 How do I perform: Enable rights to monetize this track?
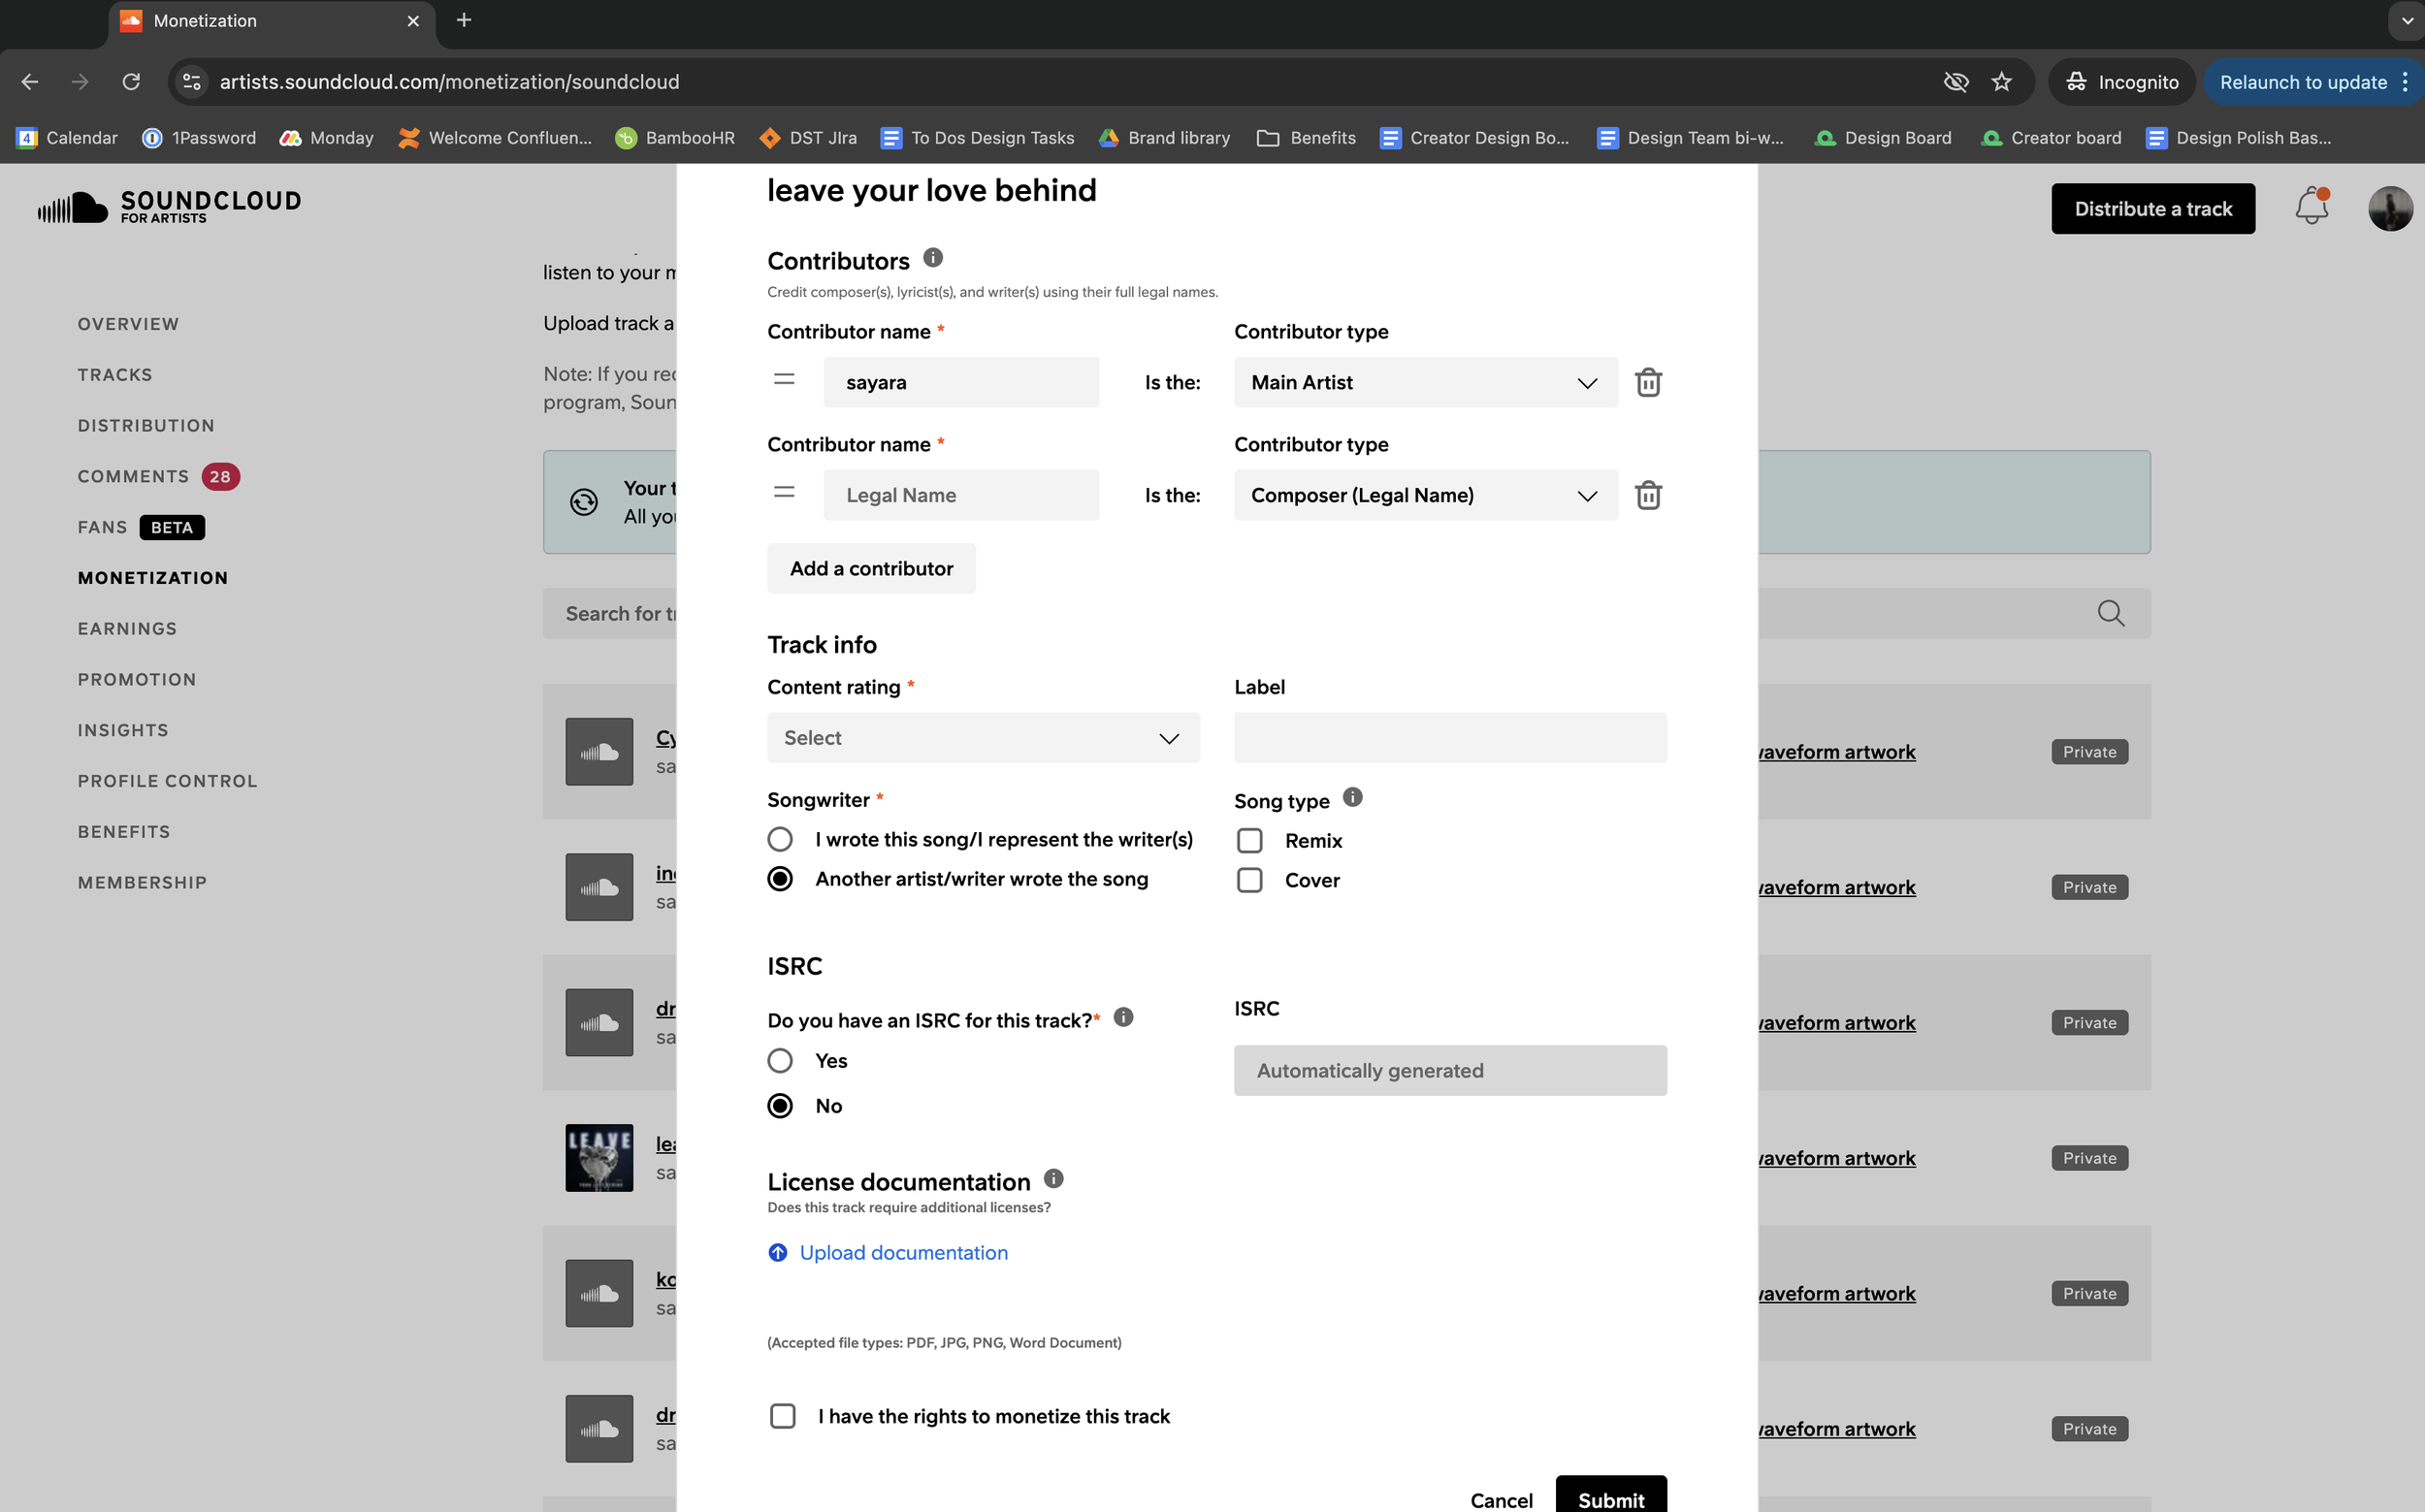pyautogui.click(x=782, y=1416)
